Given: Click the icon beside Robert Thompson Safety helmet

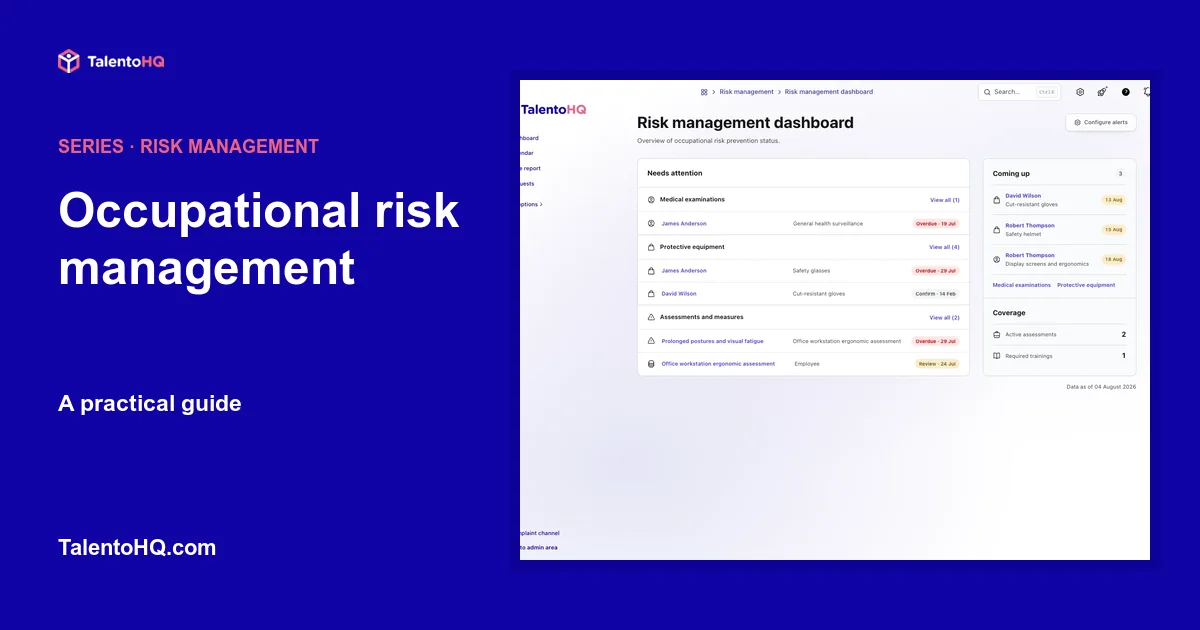Looking at the screenshot, I should (996, 230).
